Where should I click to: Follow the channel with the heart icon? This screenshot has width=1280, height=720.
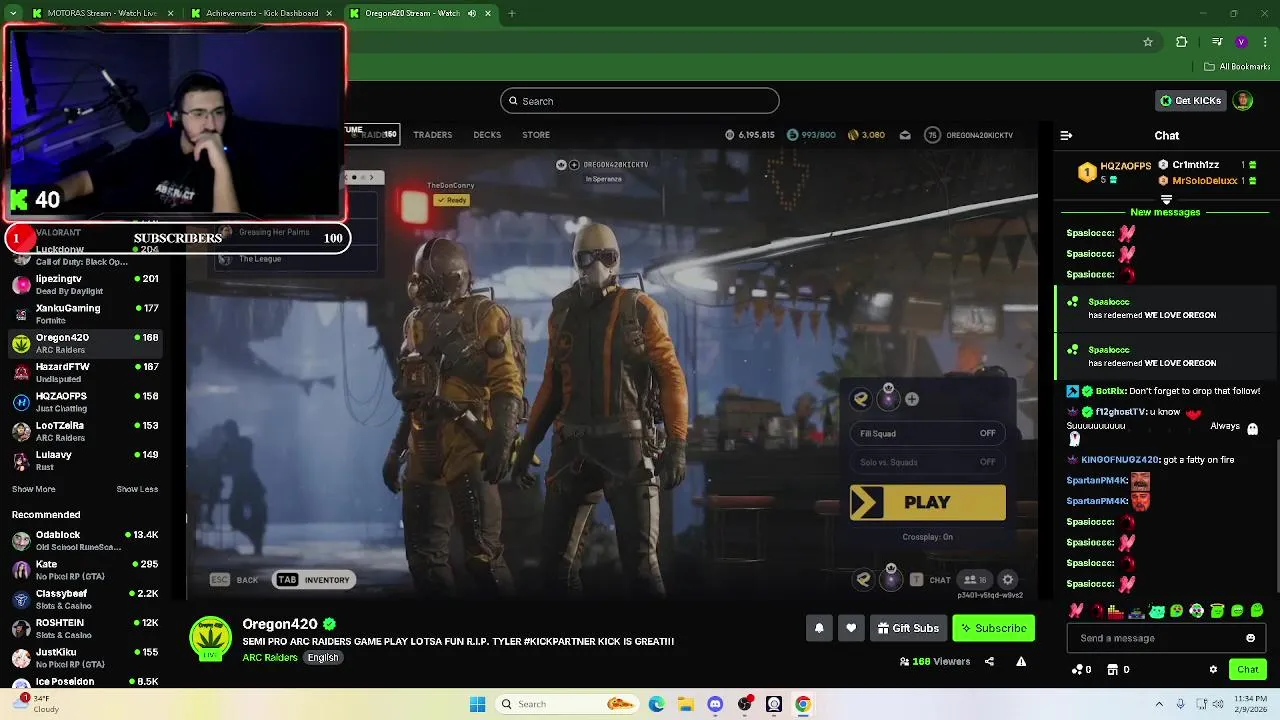coord(851,628)
